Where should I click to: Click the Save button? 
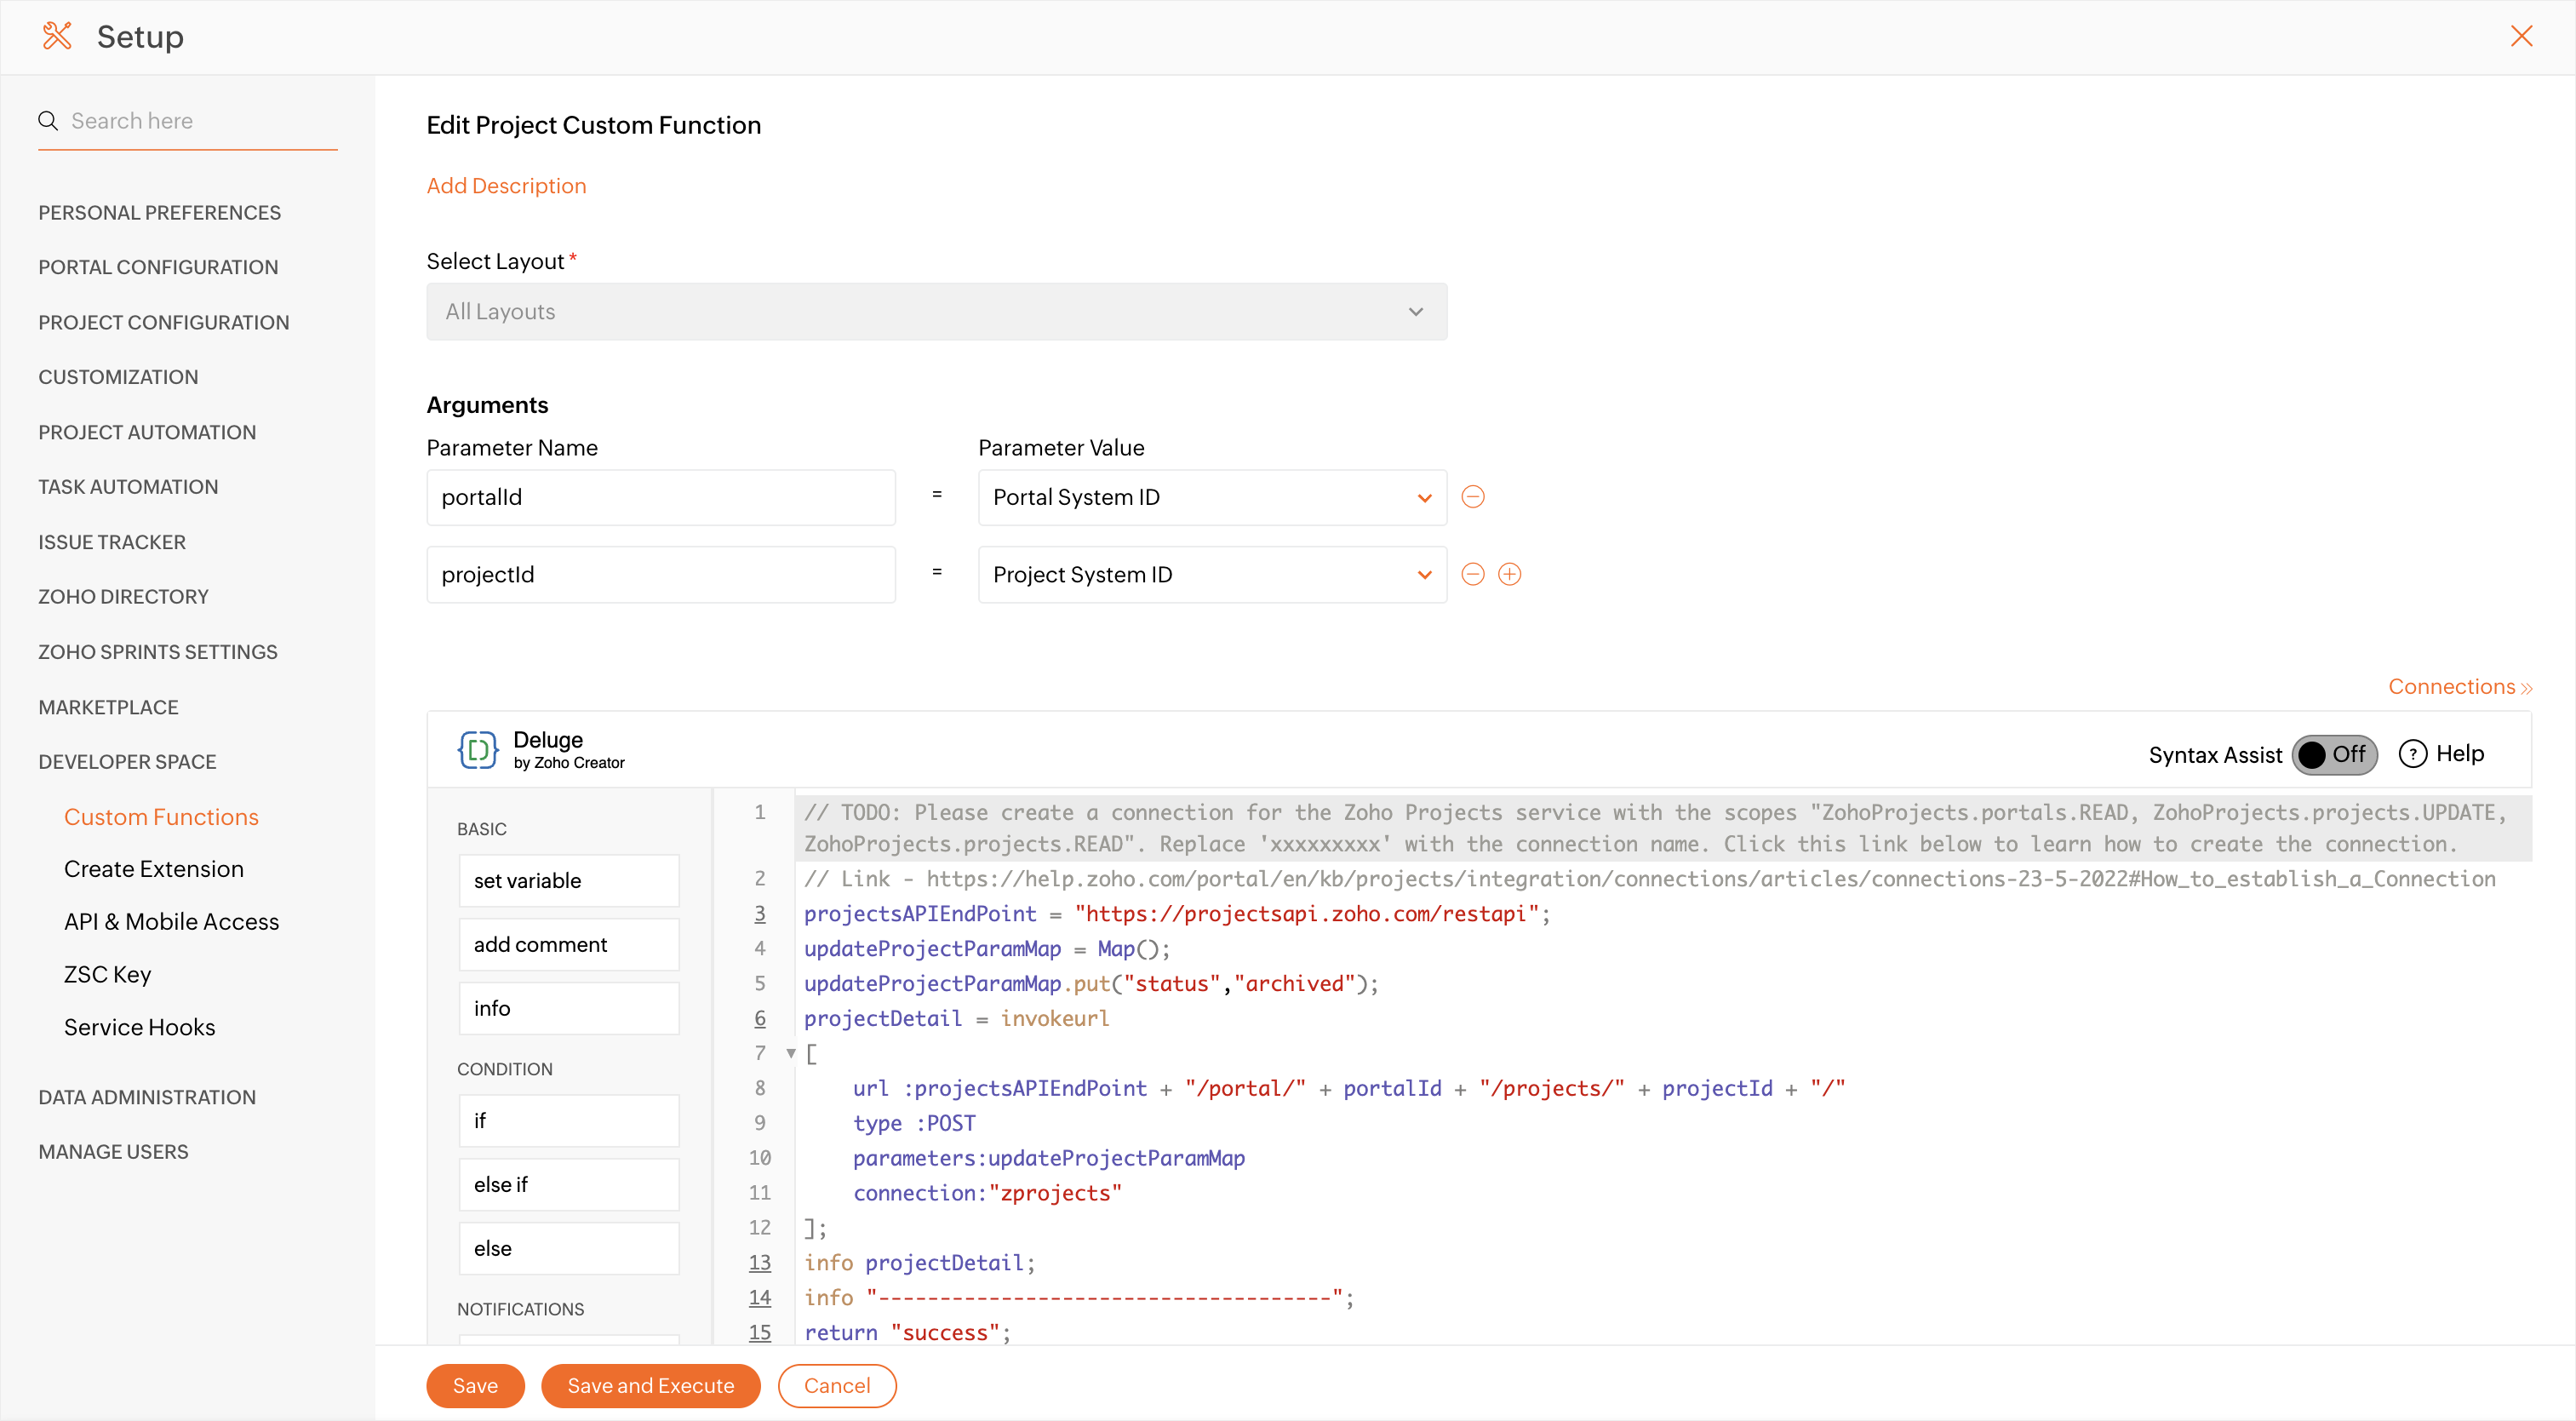[x=475, y=1386]
